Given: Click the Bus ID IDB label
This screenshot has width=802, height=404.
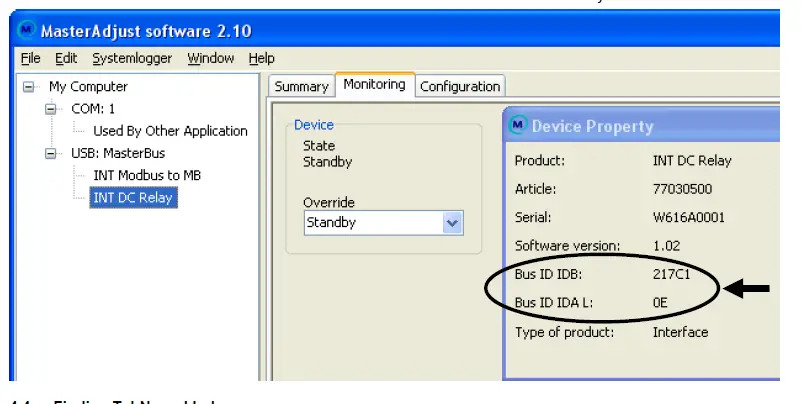Looking at the screenshot, I should pyautogui.click(x=548, y=275).
